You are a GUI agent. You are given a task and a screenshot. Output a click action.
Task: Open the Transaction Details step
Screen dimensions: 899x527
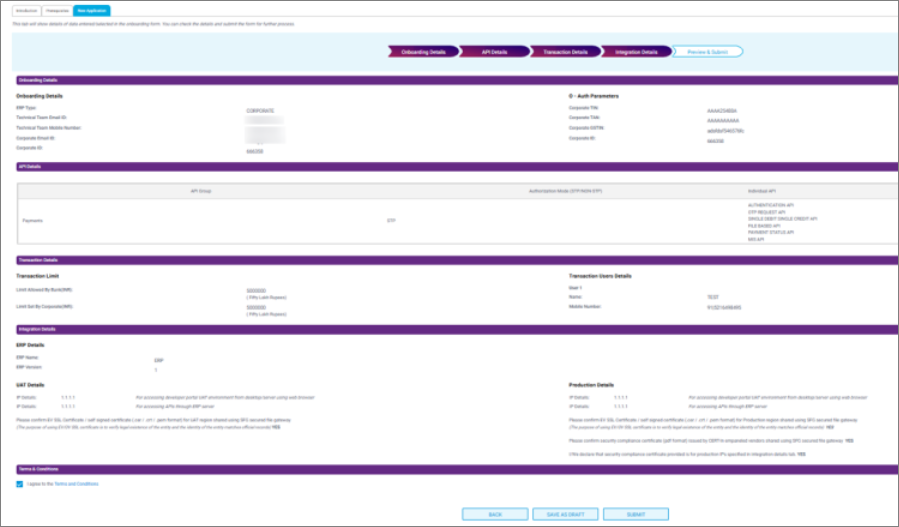click(x=563, y=51)
